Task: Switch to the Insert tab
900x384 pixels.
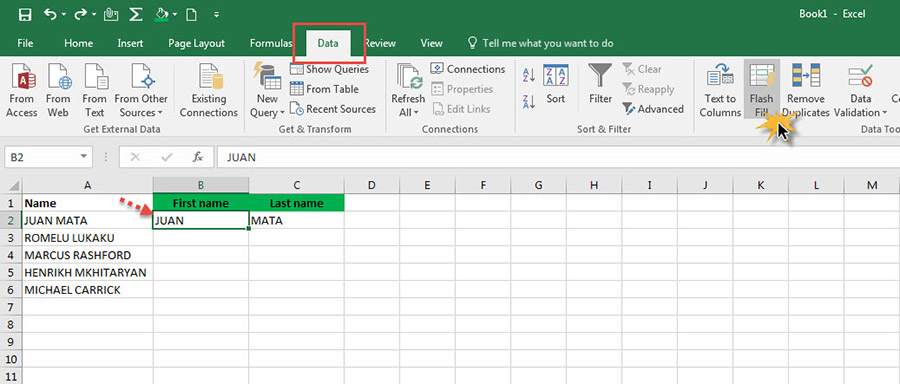Action: tap(130, 43)
